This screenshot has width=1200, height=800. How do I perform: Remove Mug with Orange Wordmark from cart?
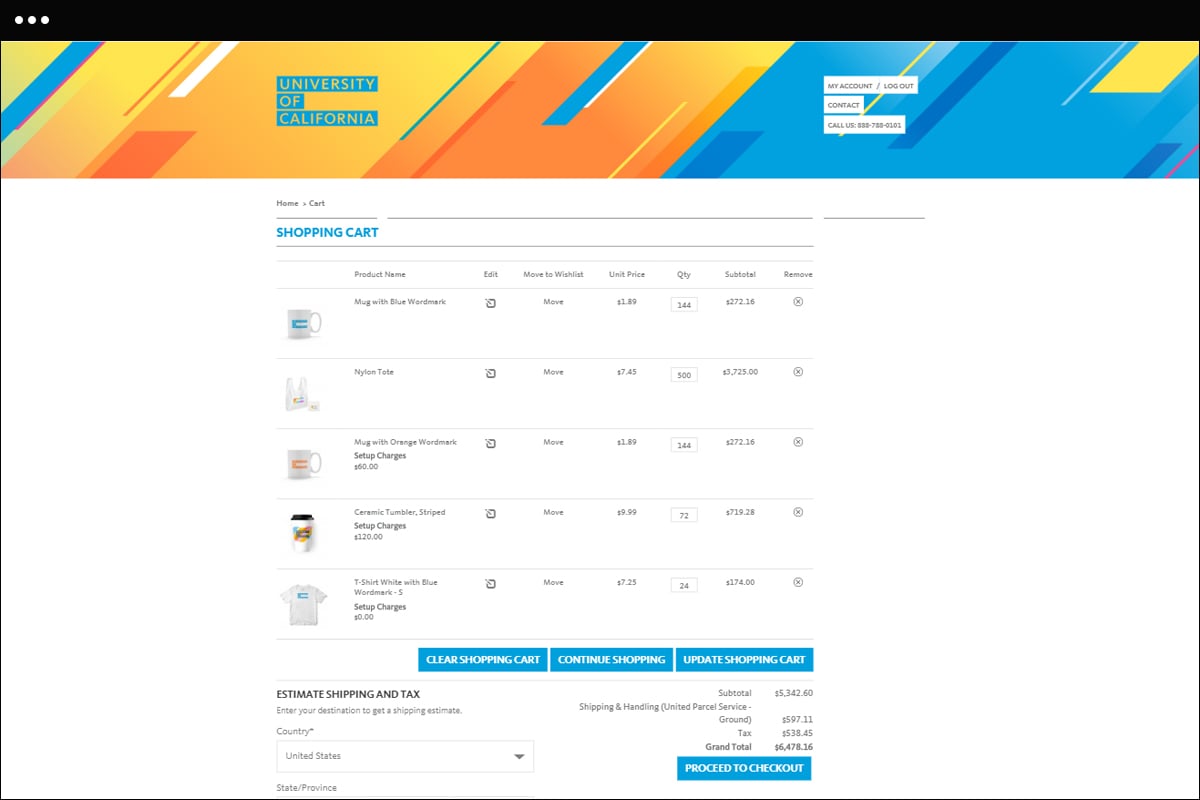coord(797,442)
